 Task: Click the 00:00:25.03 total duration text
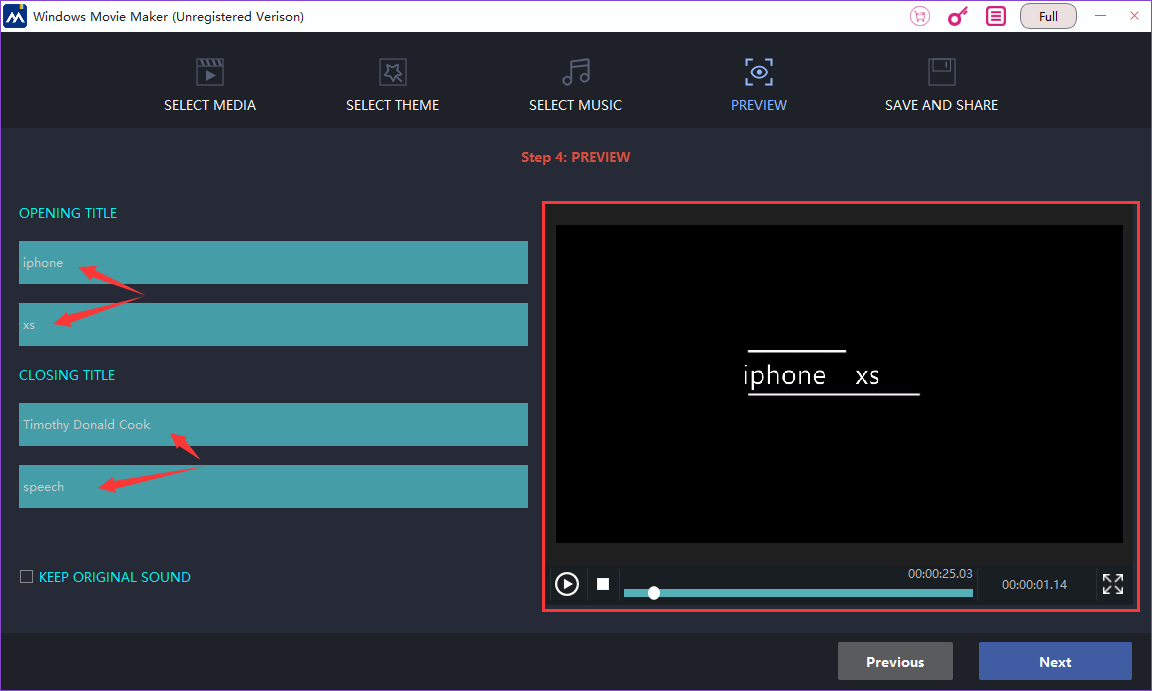[940, 574]
